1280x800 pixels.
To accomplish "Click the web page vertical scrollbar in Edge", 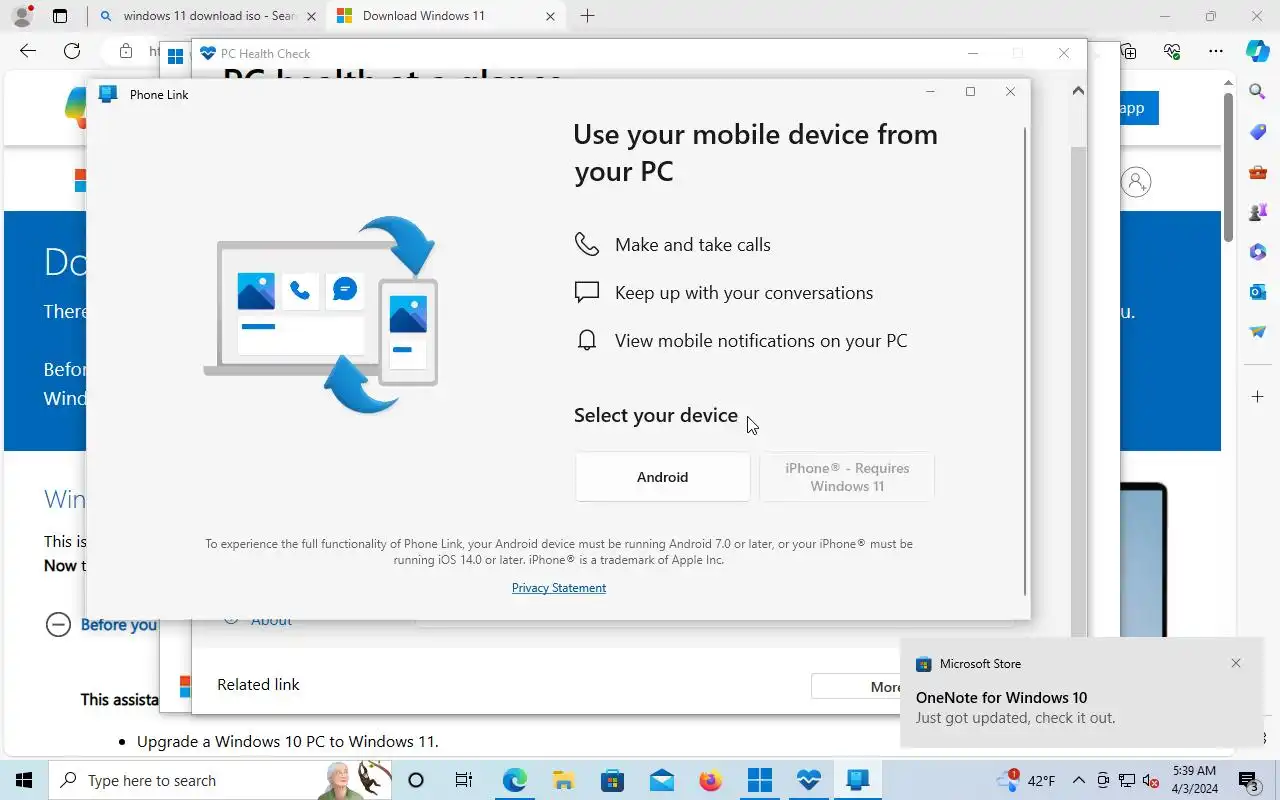I will tap(1228, 170).
